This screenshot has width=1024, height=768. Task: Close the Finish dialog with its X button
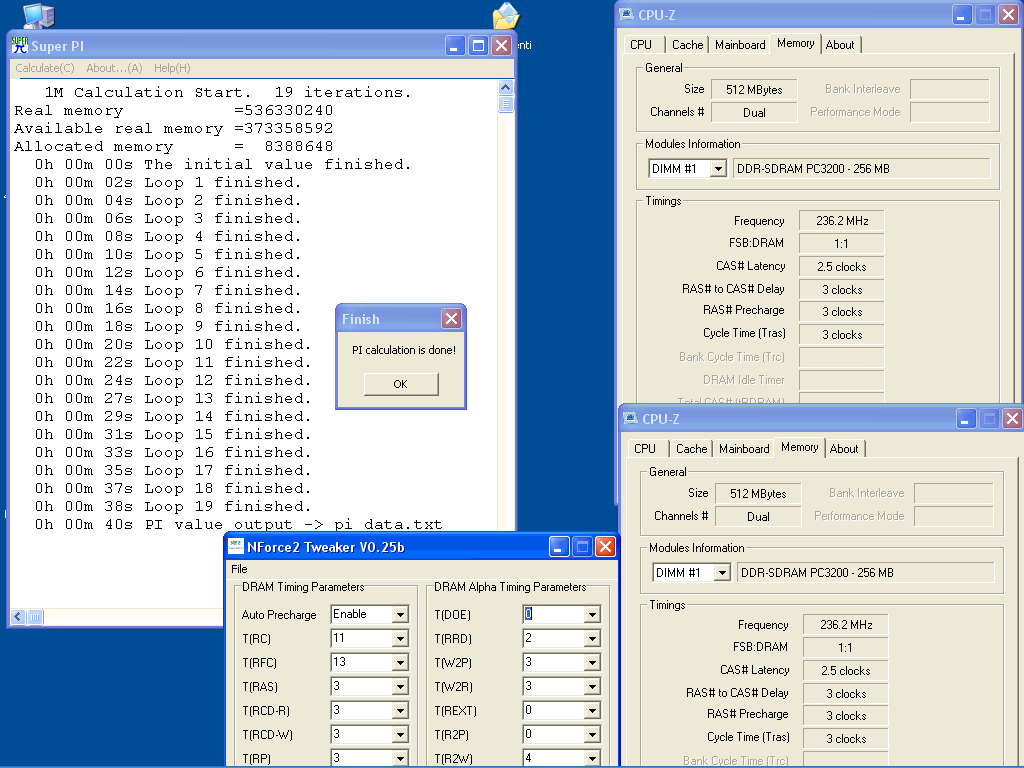pos(451,319)
